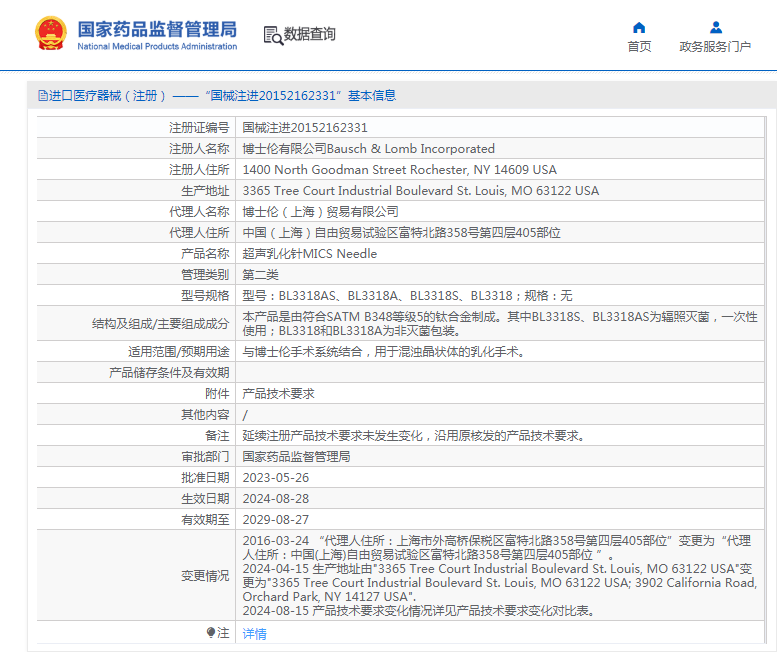This screenshot has width=777, height=652.
Task: Click the 首页 home icon
Action: [639, 27]
